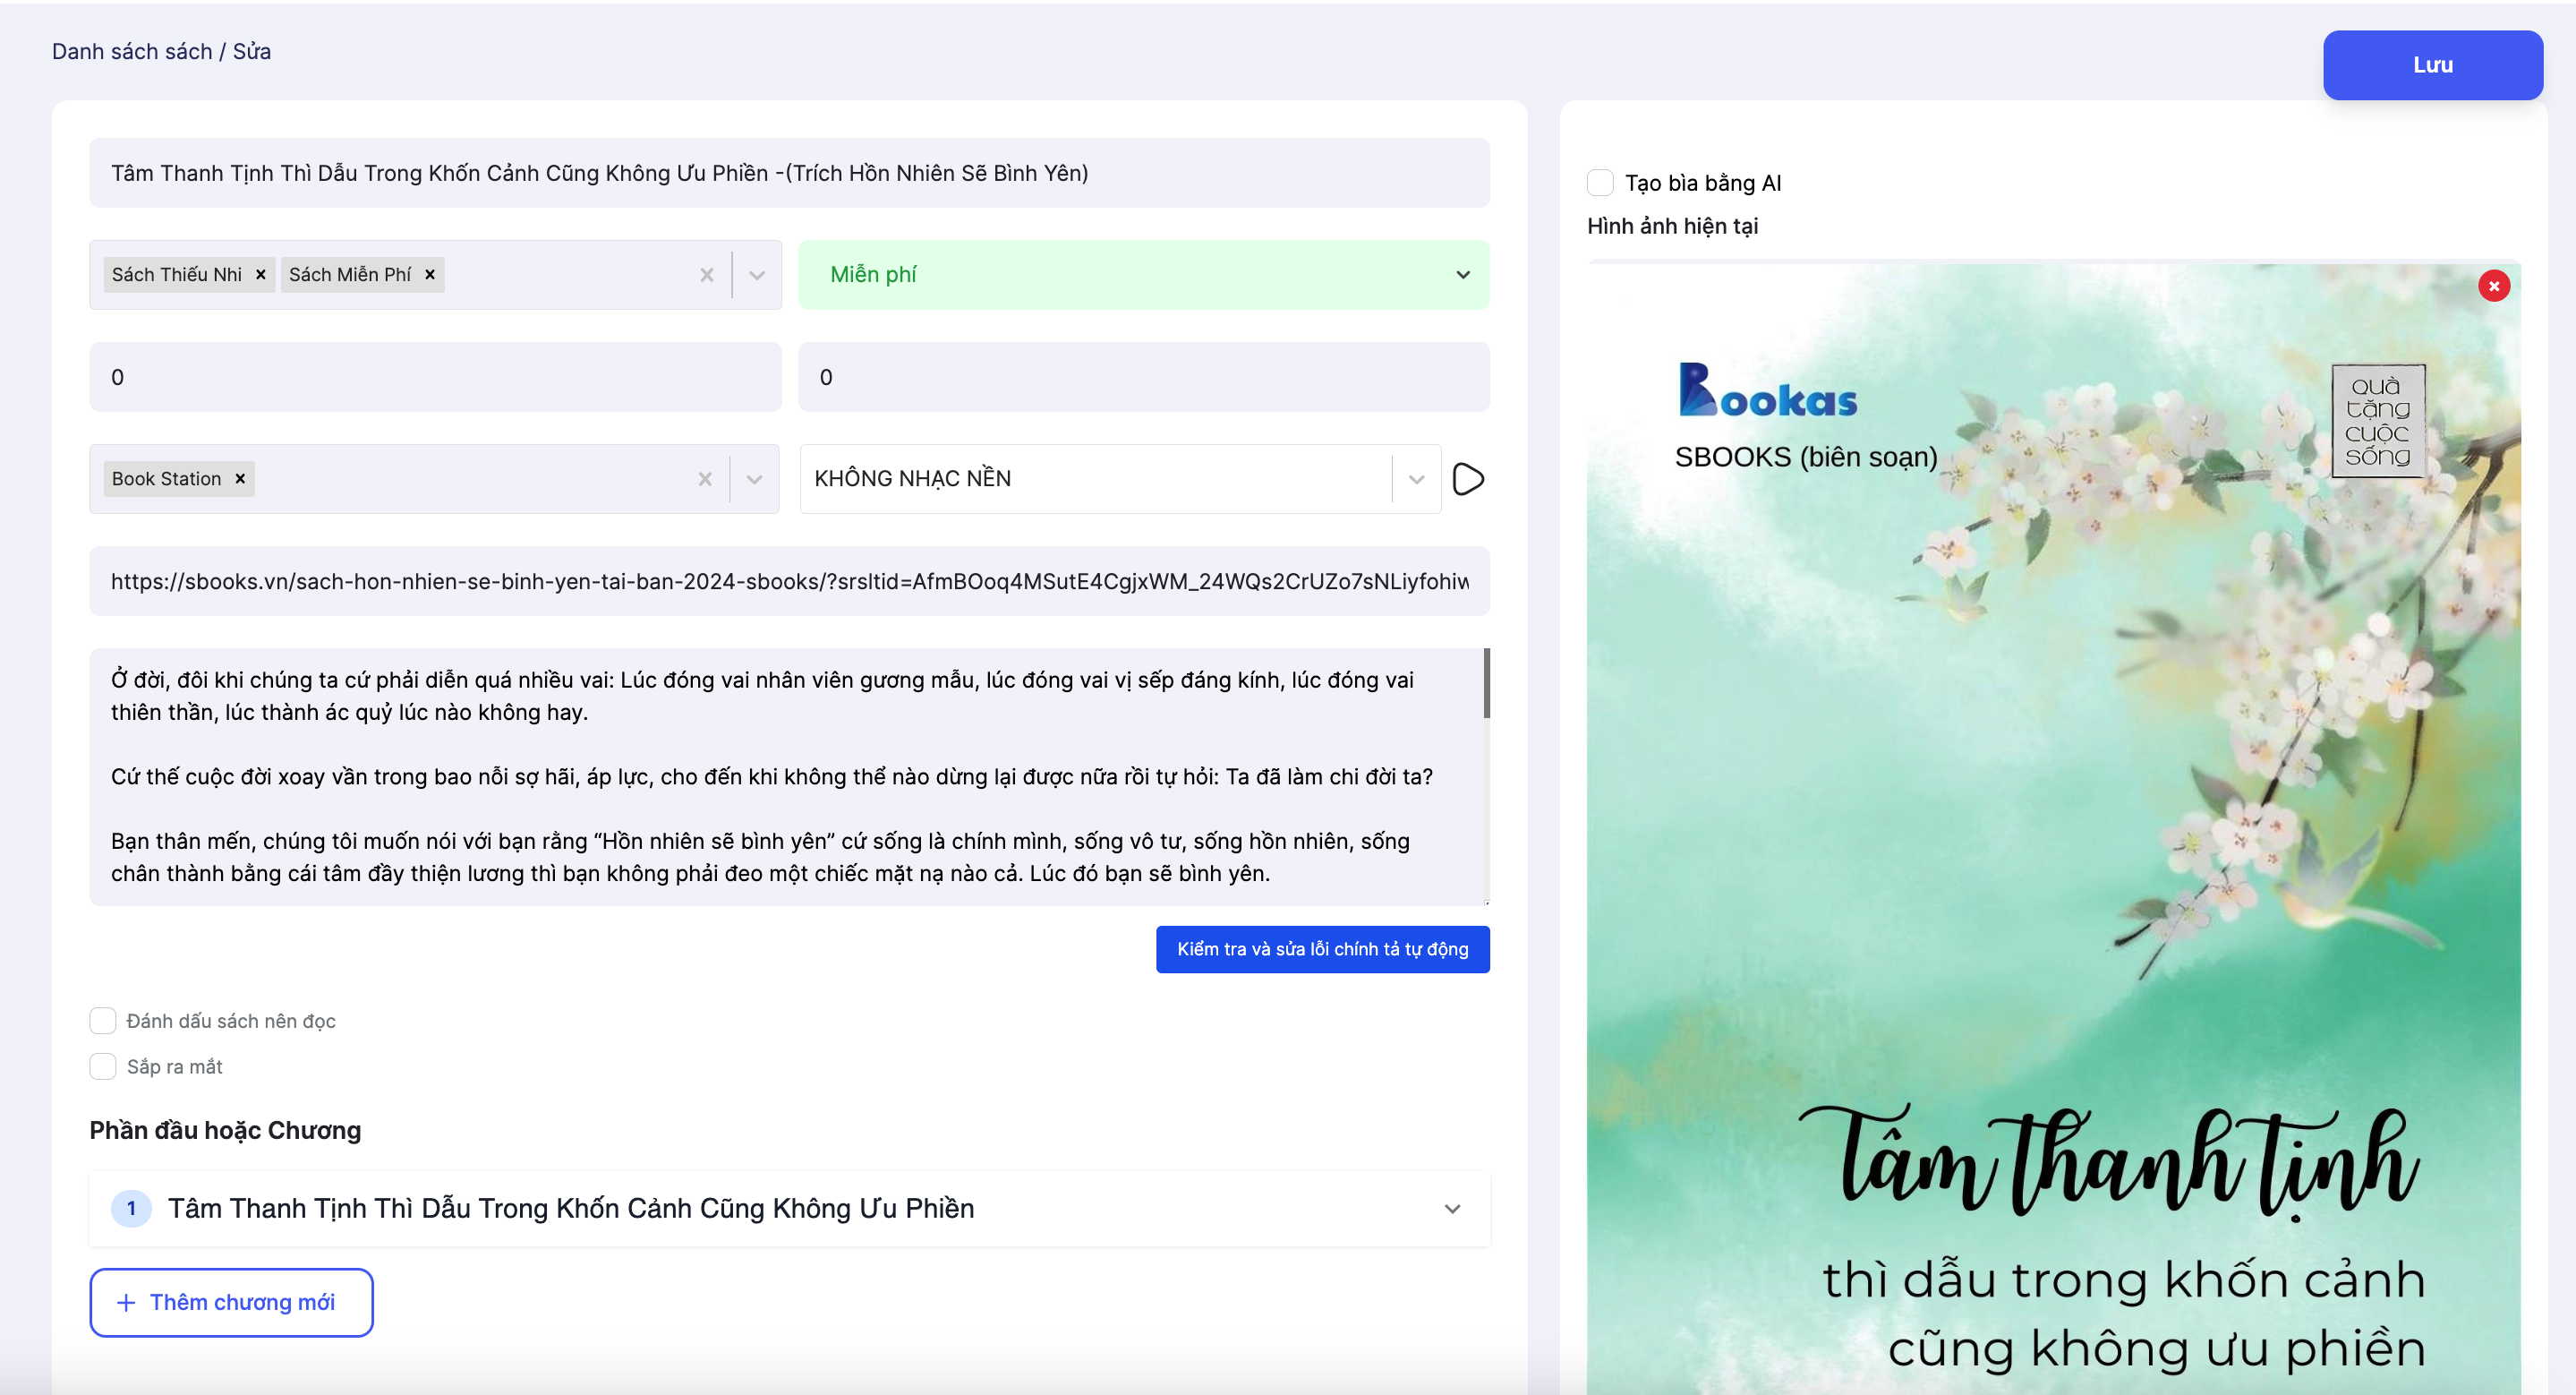The width and height of the screenshot is (2576, 1395).
Task: Clear all selected book categories
Action: 707,275
